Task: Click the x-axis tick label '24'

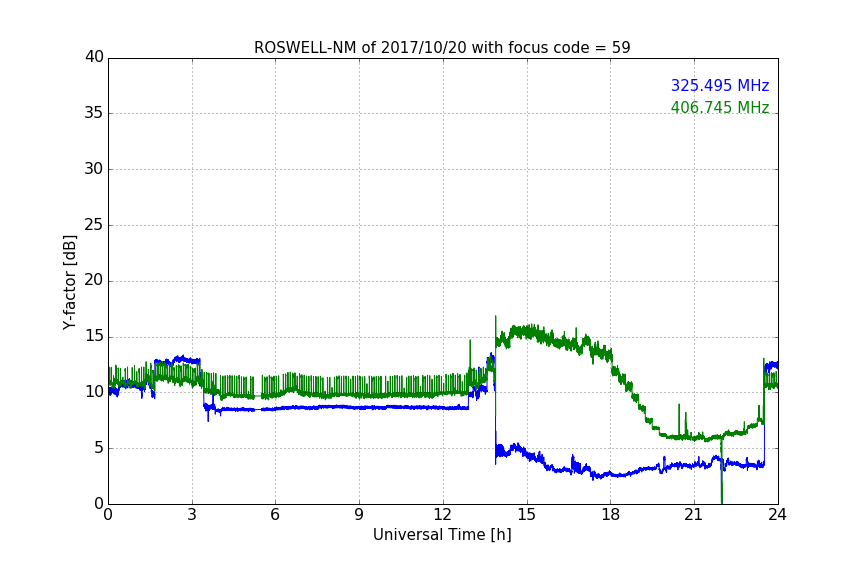Action: 777,515
